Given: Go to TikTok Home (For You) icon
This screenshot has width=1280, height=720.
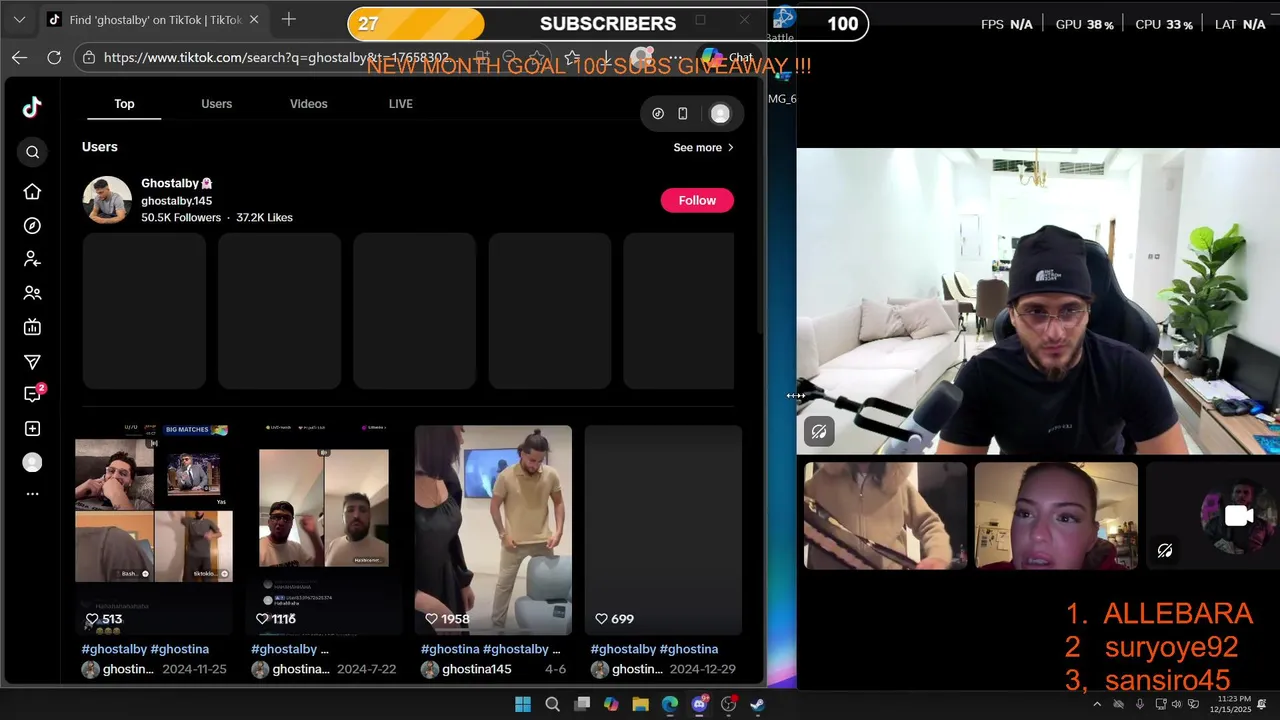Looking at the screenshot, I should click(x=32, y=191).
